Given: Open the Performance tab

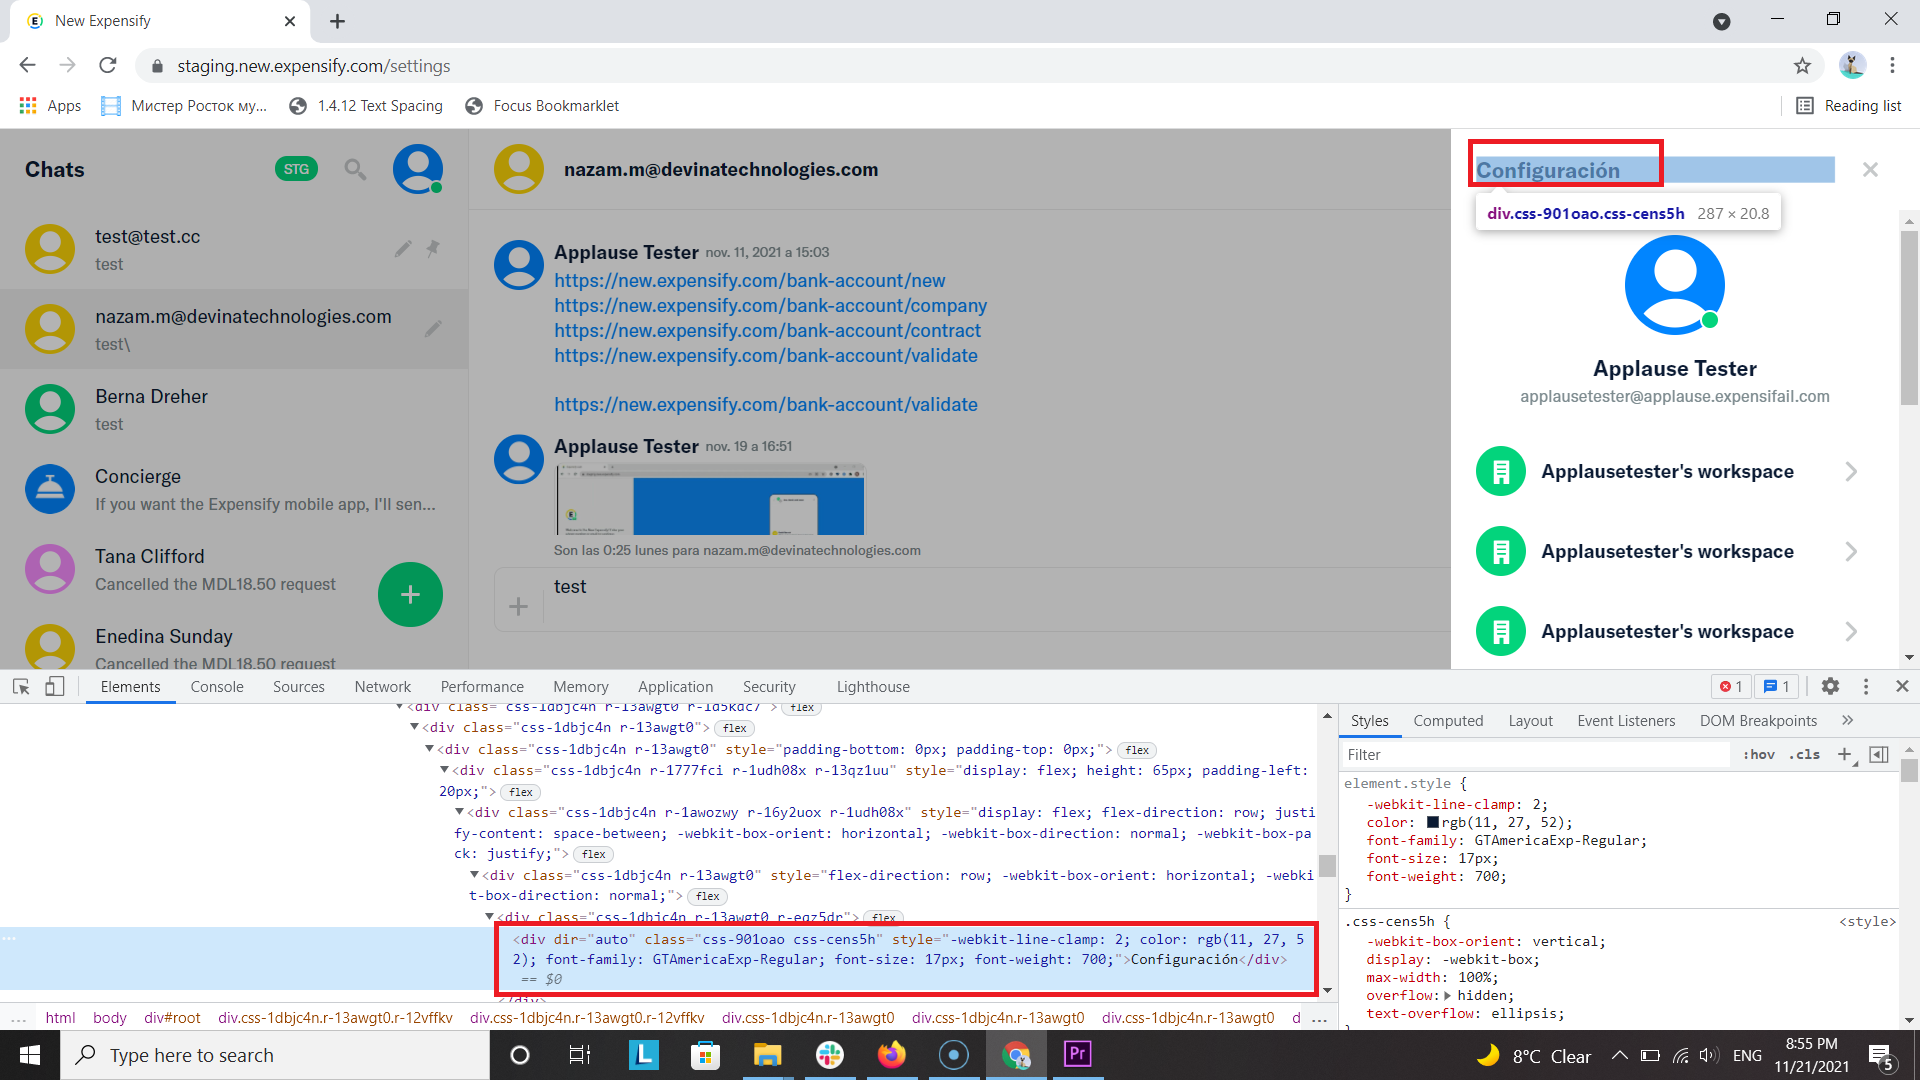Looking at the screenshot, I should pyautogui.click(x=482, y=686).
